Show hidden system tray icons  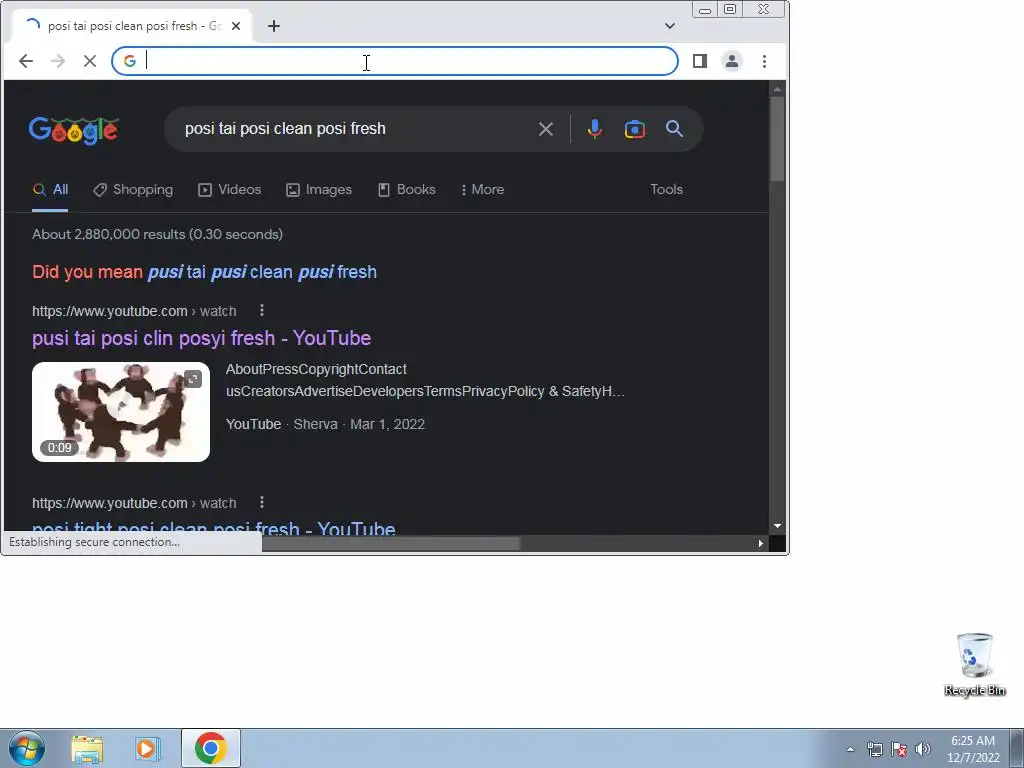click(x=850, y=750)
